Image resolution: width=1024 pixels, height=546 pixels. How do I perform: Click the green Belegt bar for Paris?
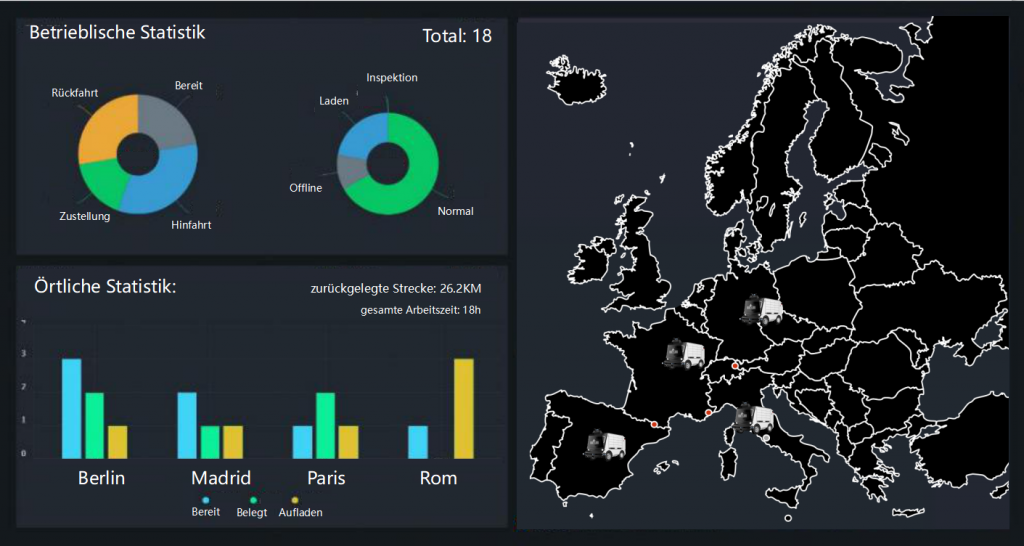coord(325,424)
